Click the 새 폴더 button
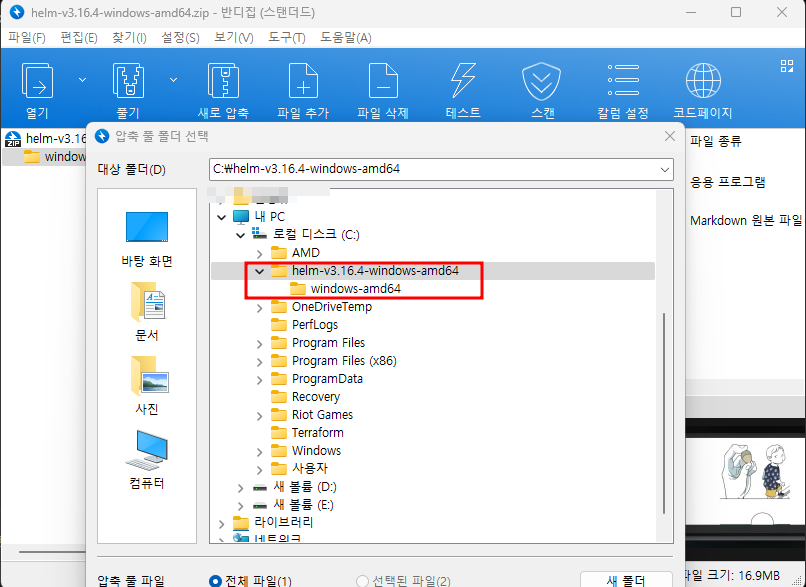Screen dimensions: 806x587 pyautogui.click(x=626, y=579)
